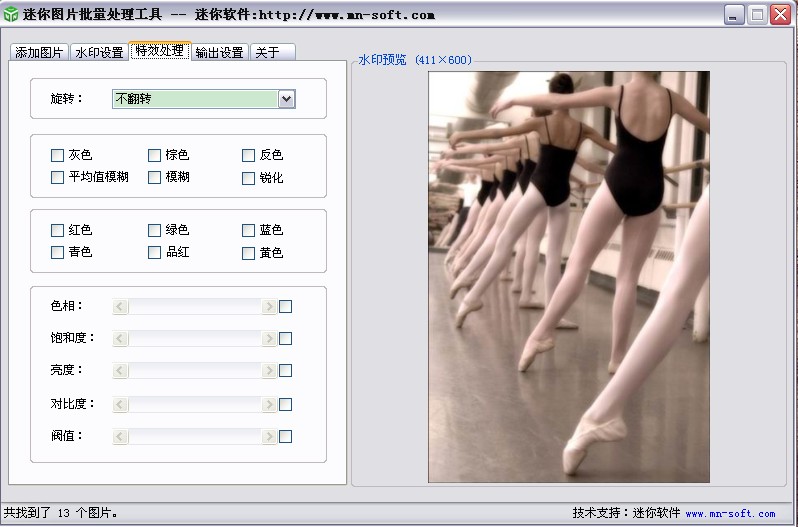
Task: Click the 亮度 slider right arrow
Action: (269, 370)
